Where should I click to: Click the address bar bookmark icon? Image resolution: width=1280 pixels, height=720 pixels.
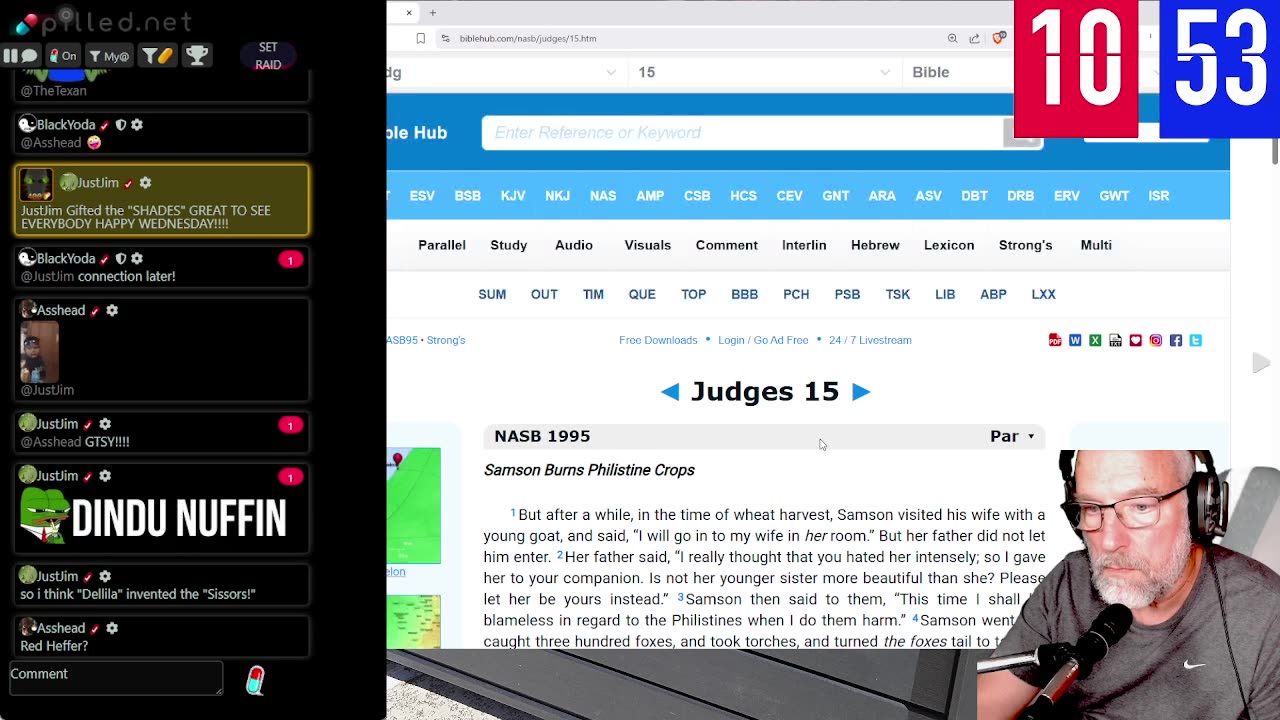tap(421, 38)
